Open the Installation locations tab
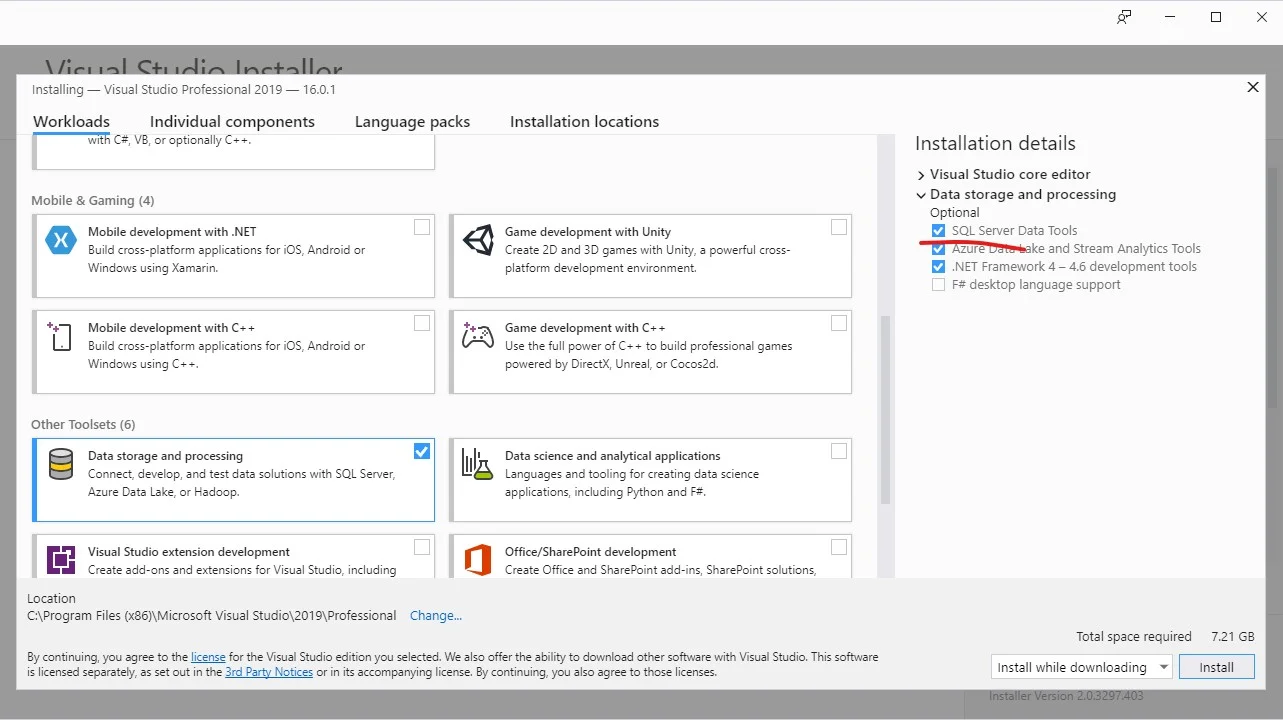This screenshot has height=720, width=1283. pyautogui.click(x=584, y=122)
